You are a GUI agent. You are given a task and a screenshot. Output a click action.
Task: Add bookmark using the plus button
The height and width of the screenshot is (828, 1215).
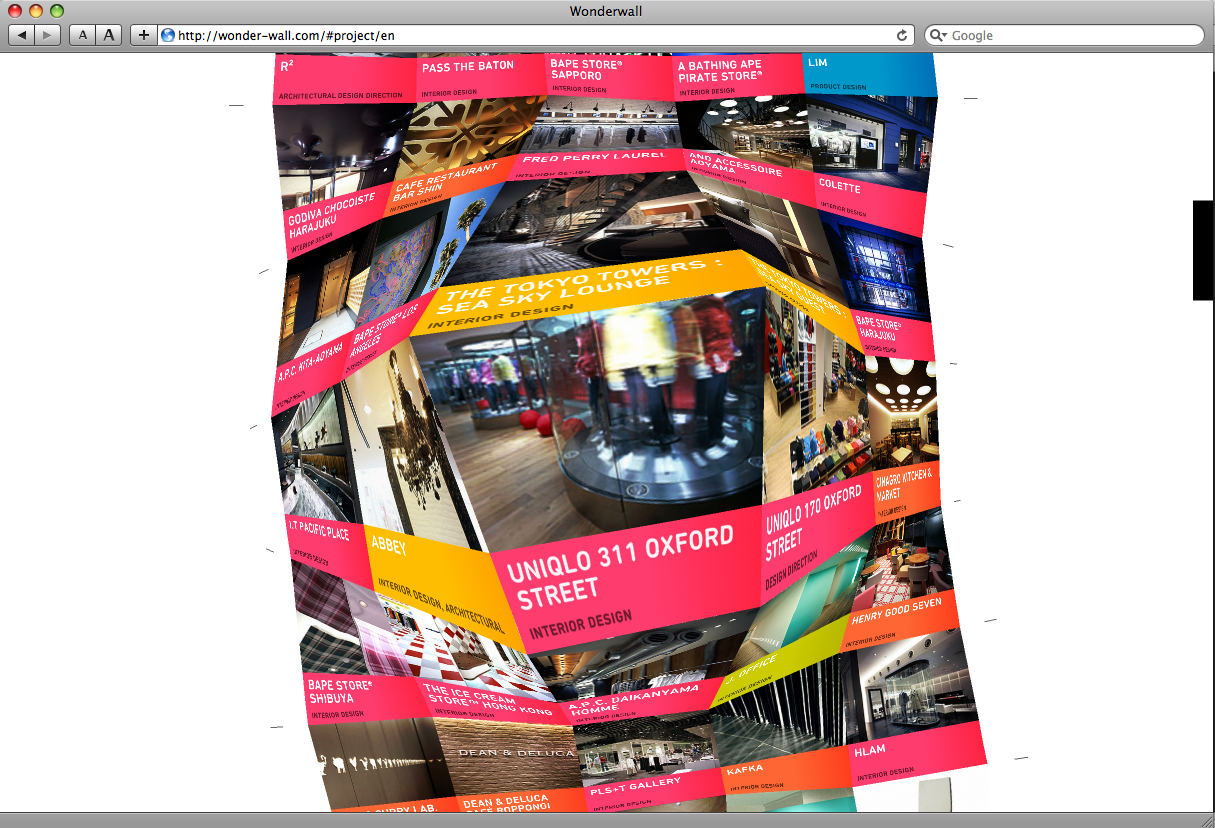click(144, 35)
